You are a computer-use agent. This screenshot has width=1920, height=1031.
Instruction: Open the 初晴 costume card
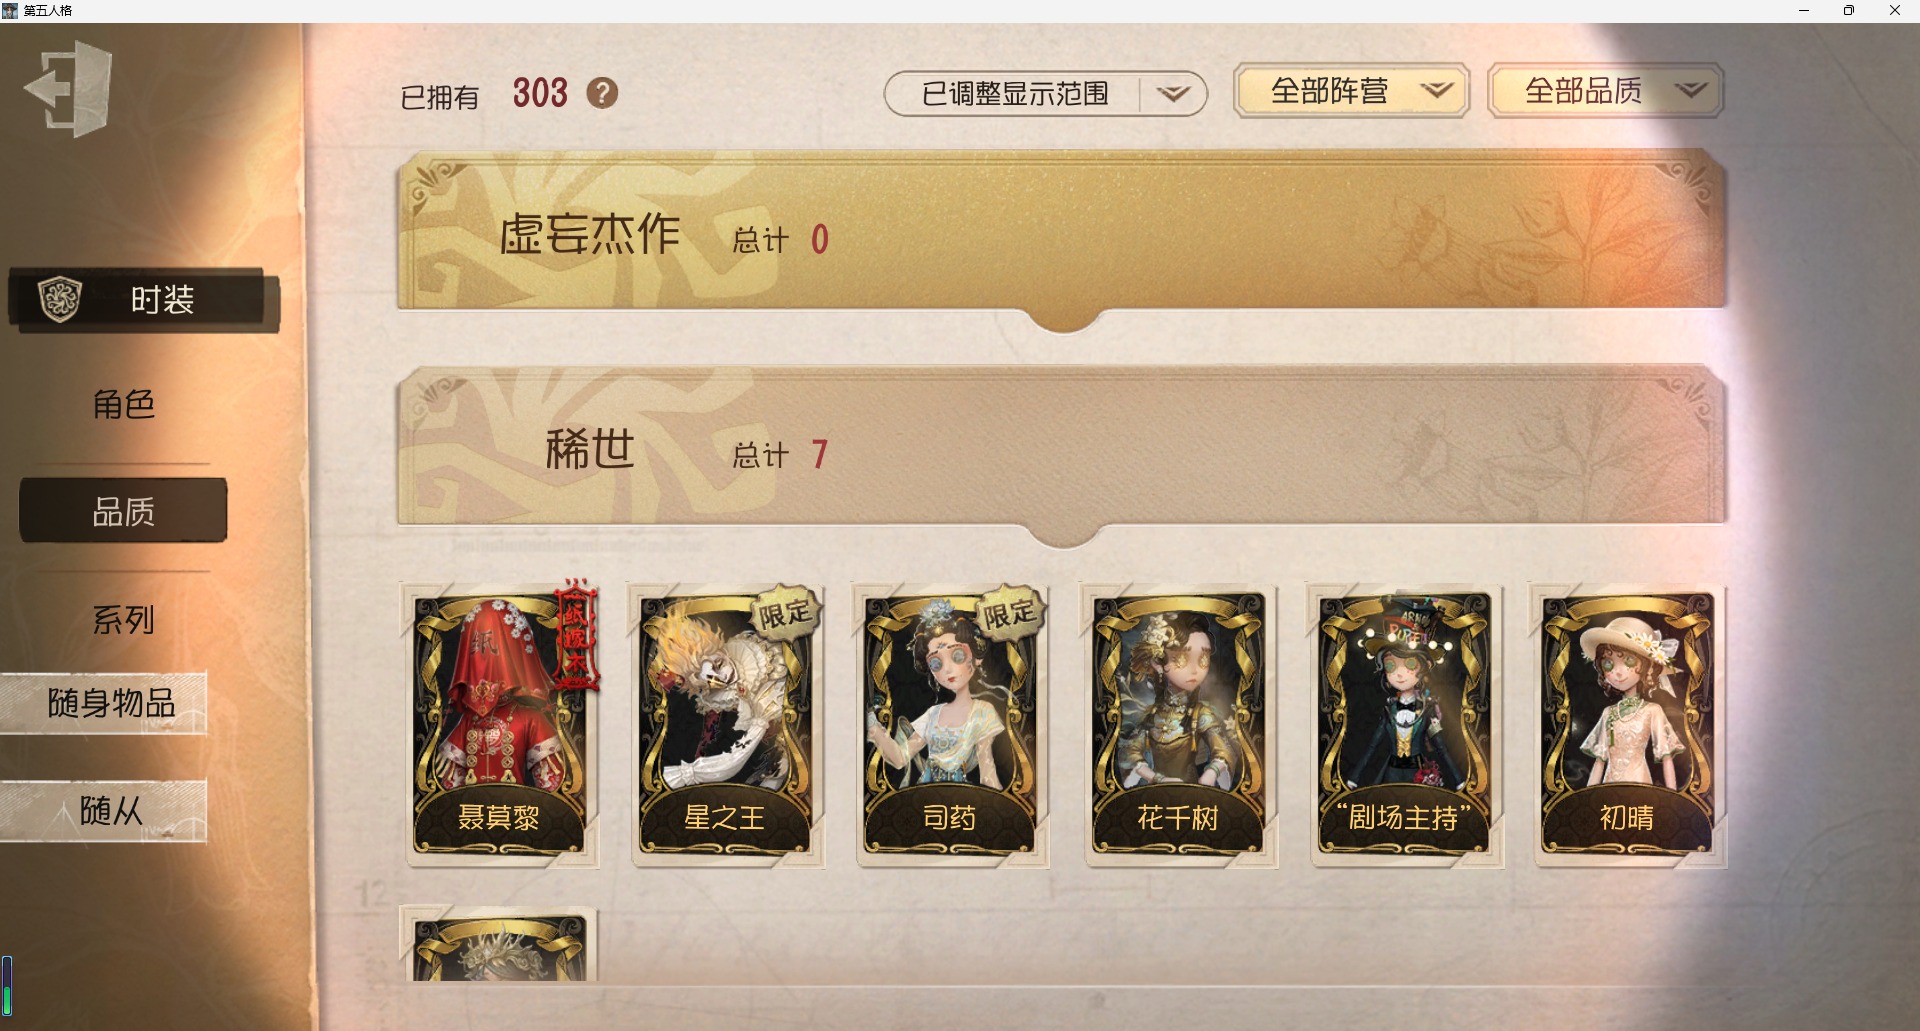1629,724
